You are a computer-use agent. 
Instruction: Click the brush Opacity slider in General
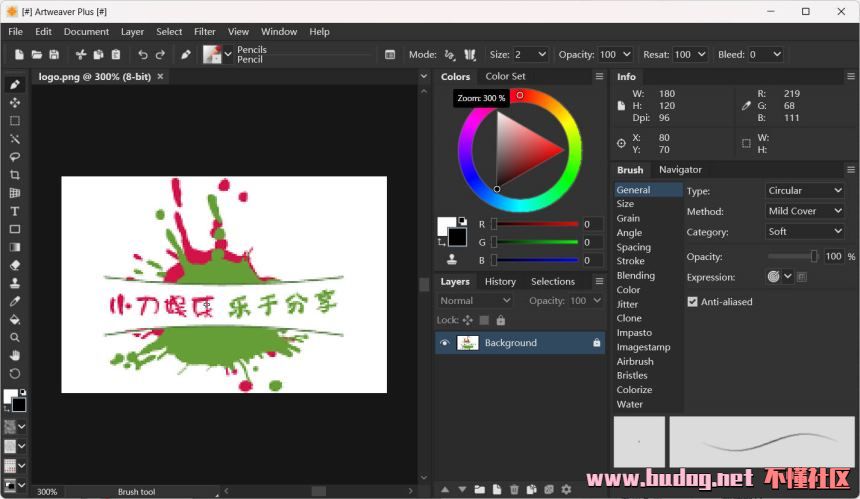coord(793,256)
